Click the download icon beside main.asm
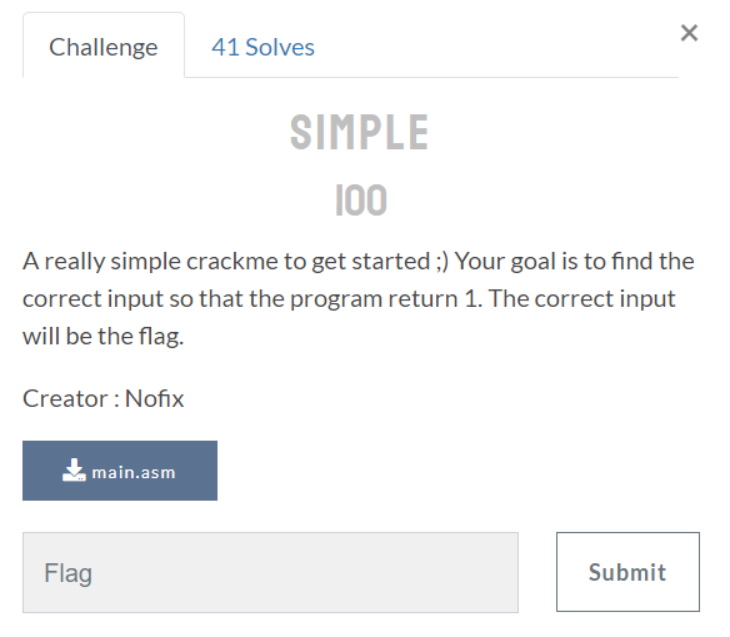730x637 pixels. click(x=74, y=470)
